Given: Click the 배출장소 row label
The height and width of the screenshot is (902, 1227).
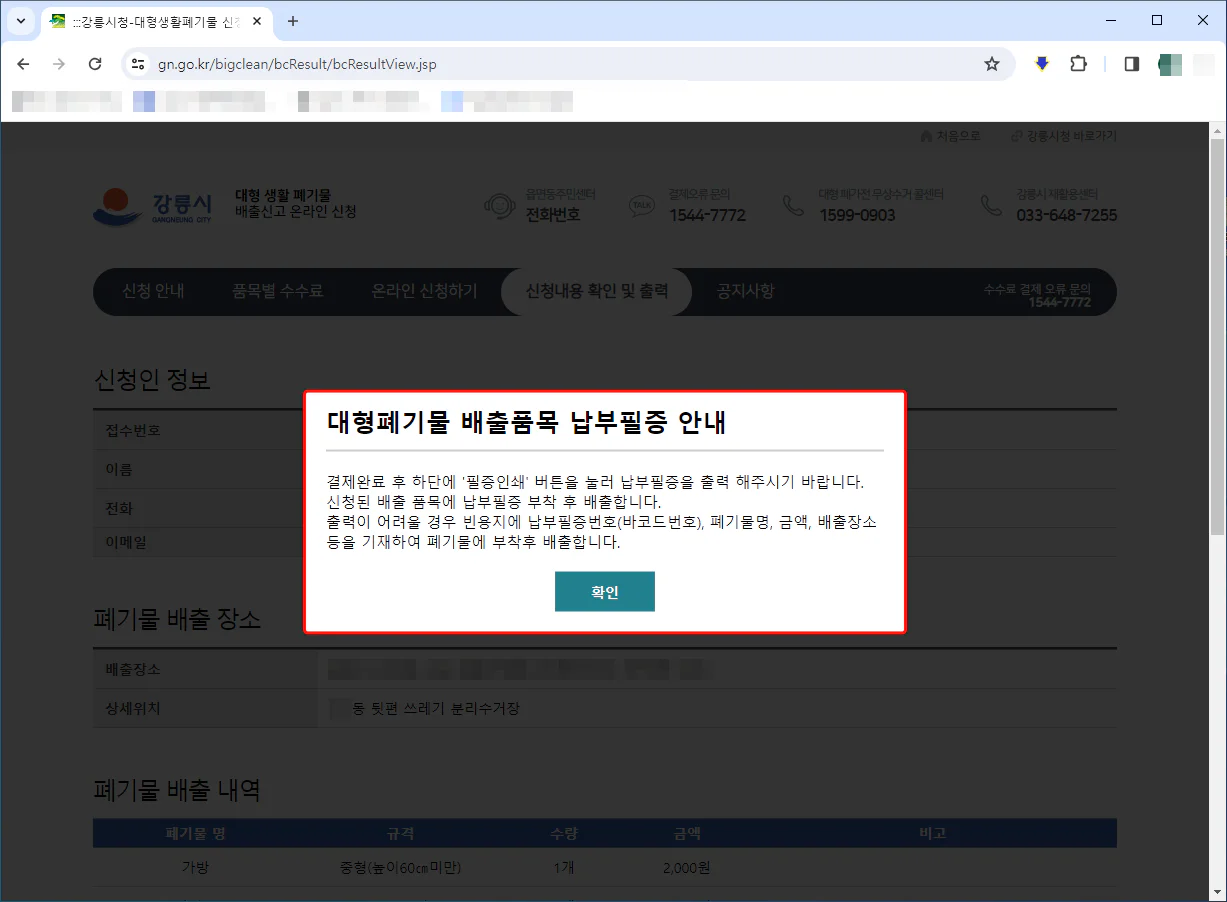Looking at the screenshot, I should 133,669.
